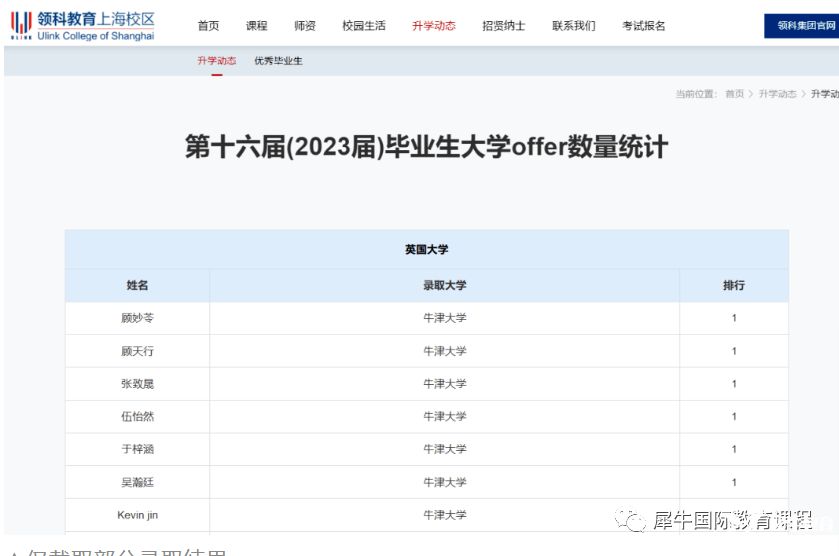Click the 姓名 column header
This screenshot has height=556, width=839.
[137, 286]
